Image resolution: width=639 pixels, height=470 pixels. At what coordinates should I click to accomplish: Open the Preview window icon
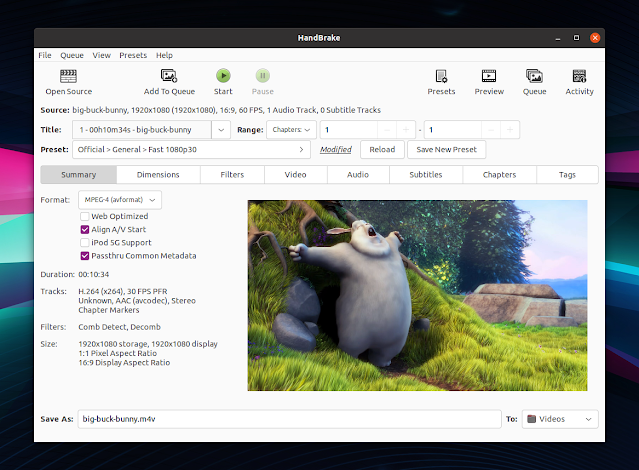pyautogui.click(x=489, y=76)
